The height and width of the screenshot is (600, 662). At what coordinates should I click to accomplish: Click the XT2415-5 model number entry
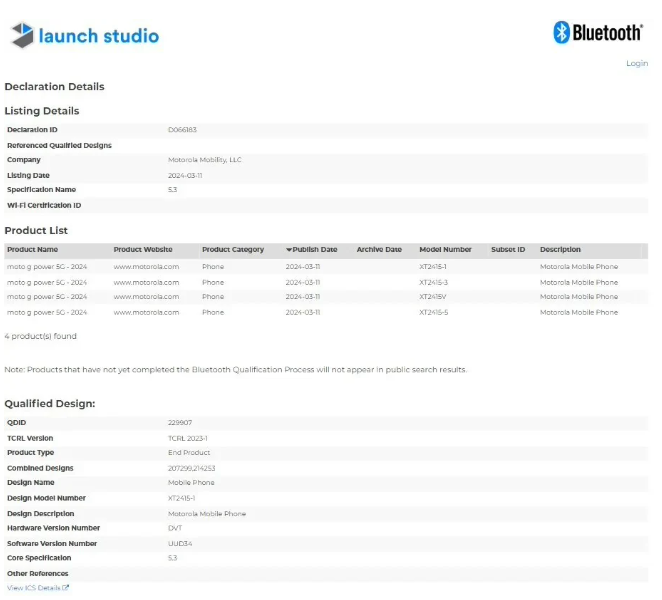[434, 312]
